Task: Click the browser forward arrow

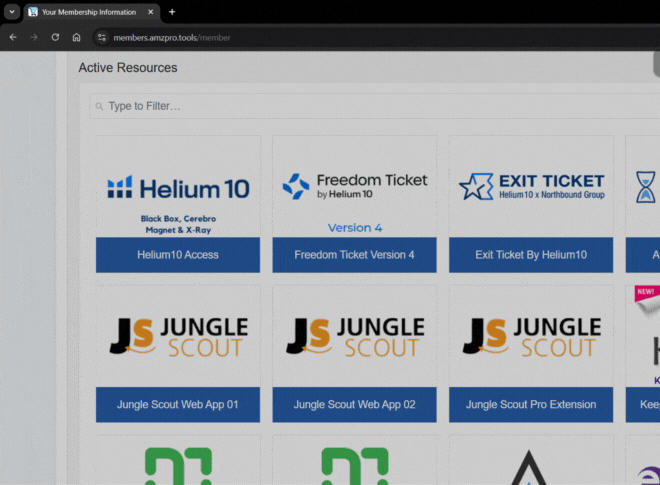Action: (34, 37)
